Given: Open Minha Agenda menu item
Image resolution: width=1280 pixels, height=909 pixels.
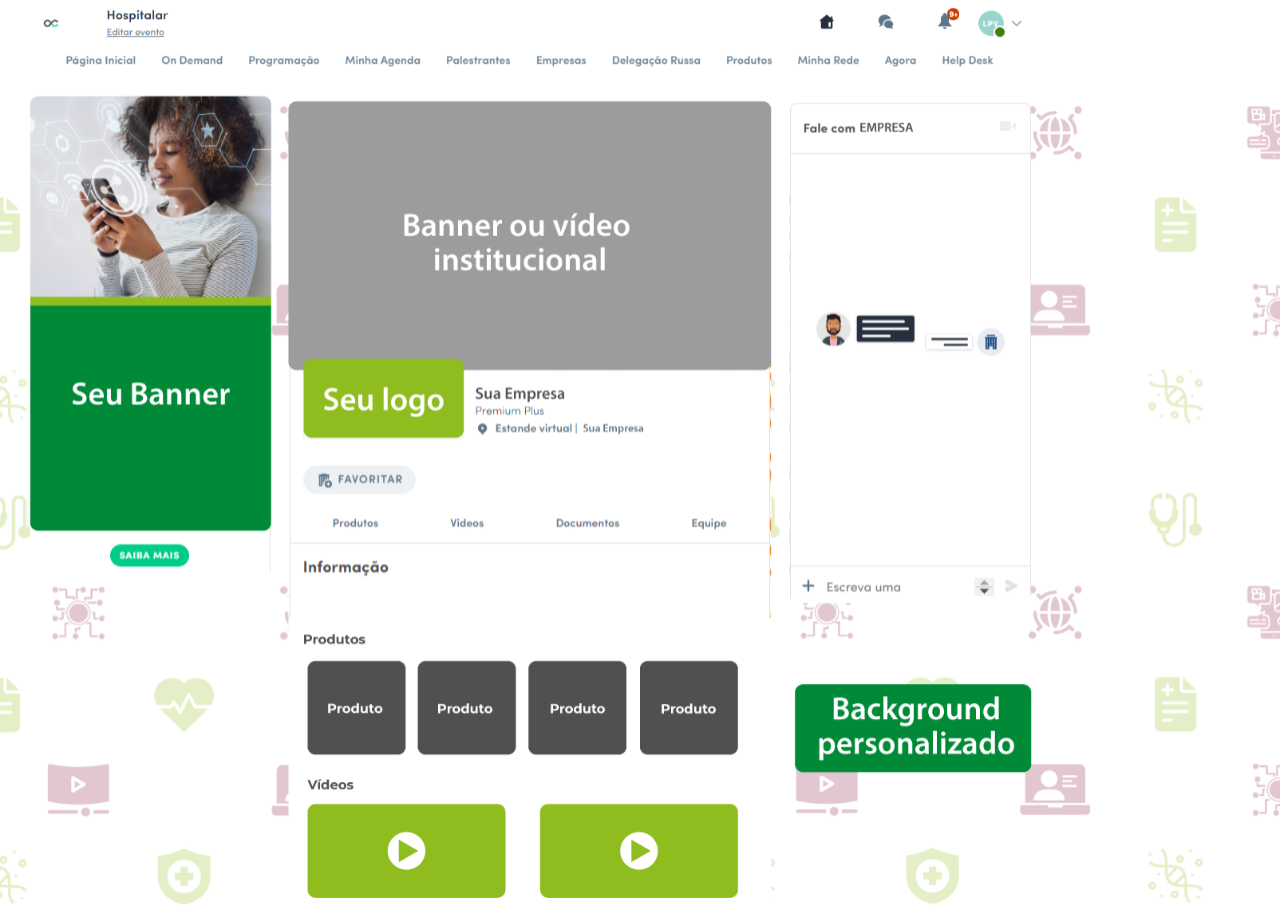Looking at the screenshot, I should 383,60.
